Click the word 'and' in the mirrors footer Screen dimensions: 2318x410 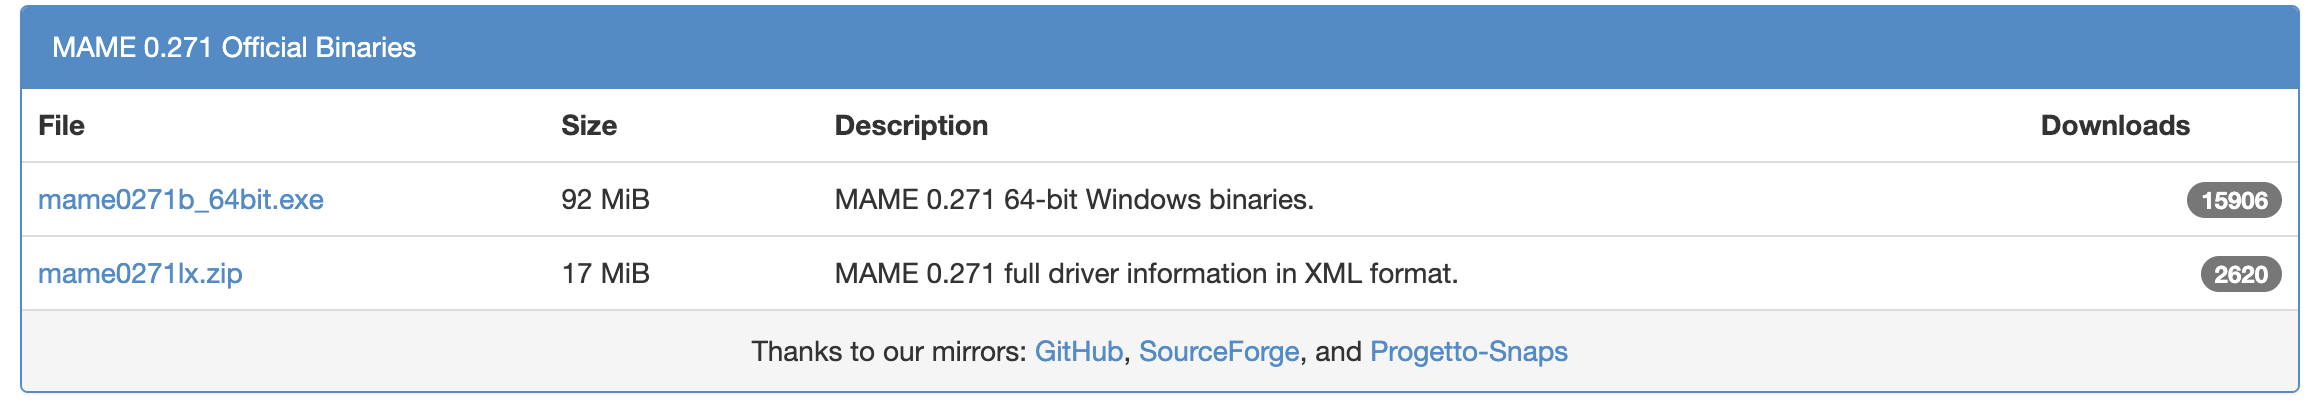pos(1338,352)
